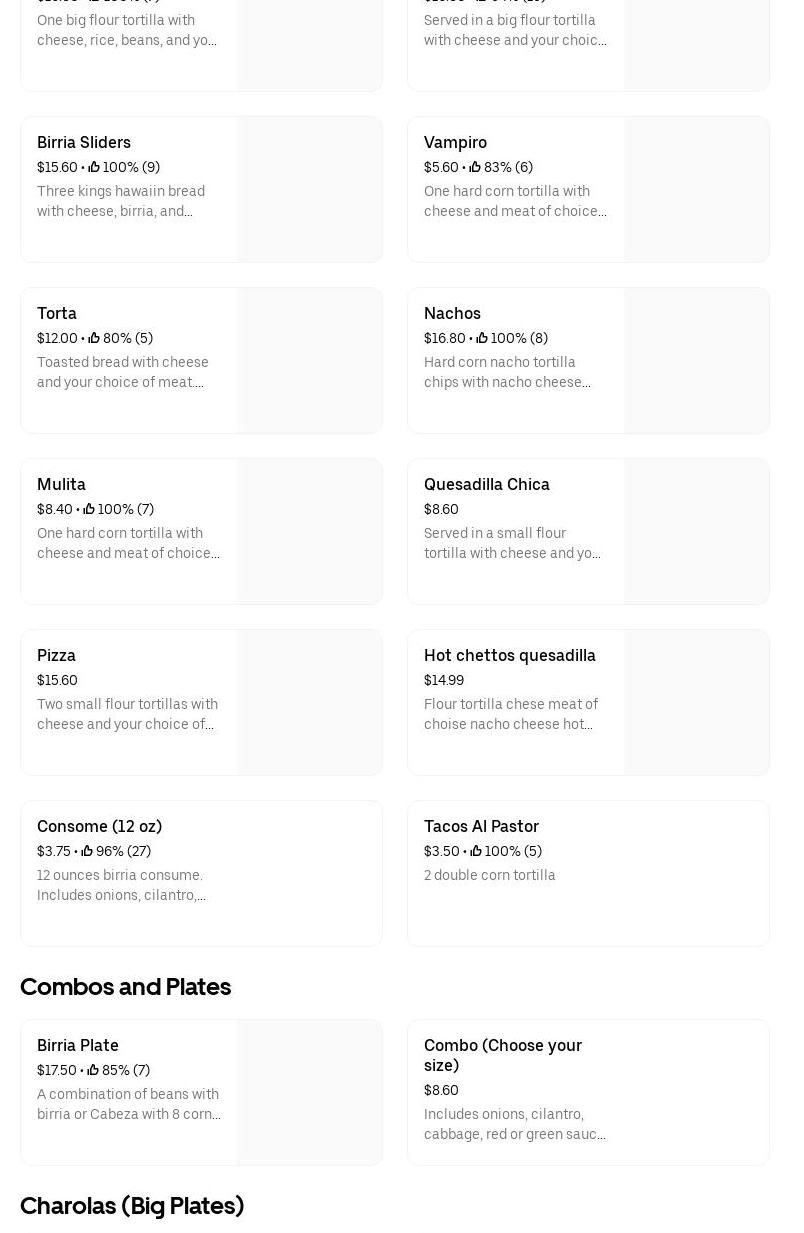Click the thumbs-up icon on Vampiro

point(475,168)
